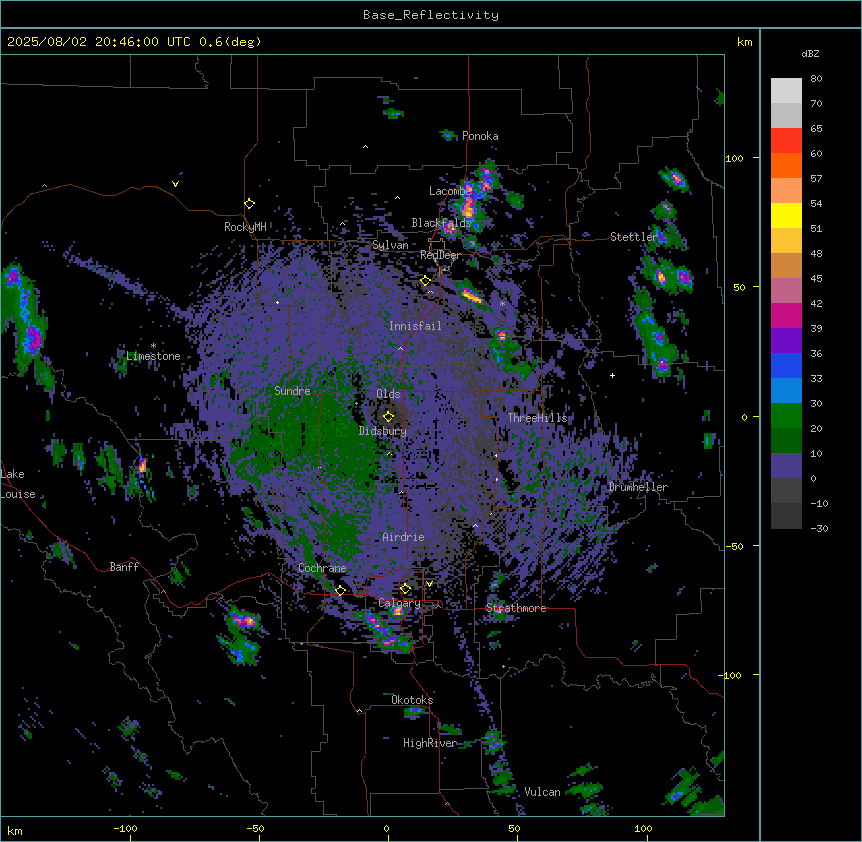Click the yellow diamond marker below Cochrane
Image resolution: width=862 pixels, height=842 pixels.
tap(340, 590)
